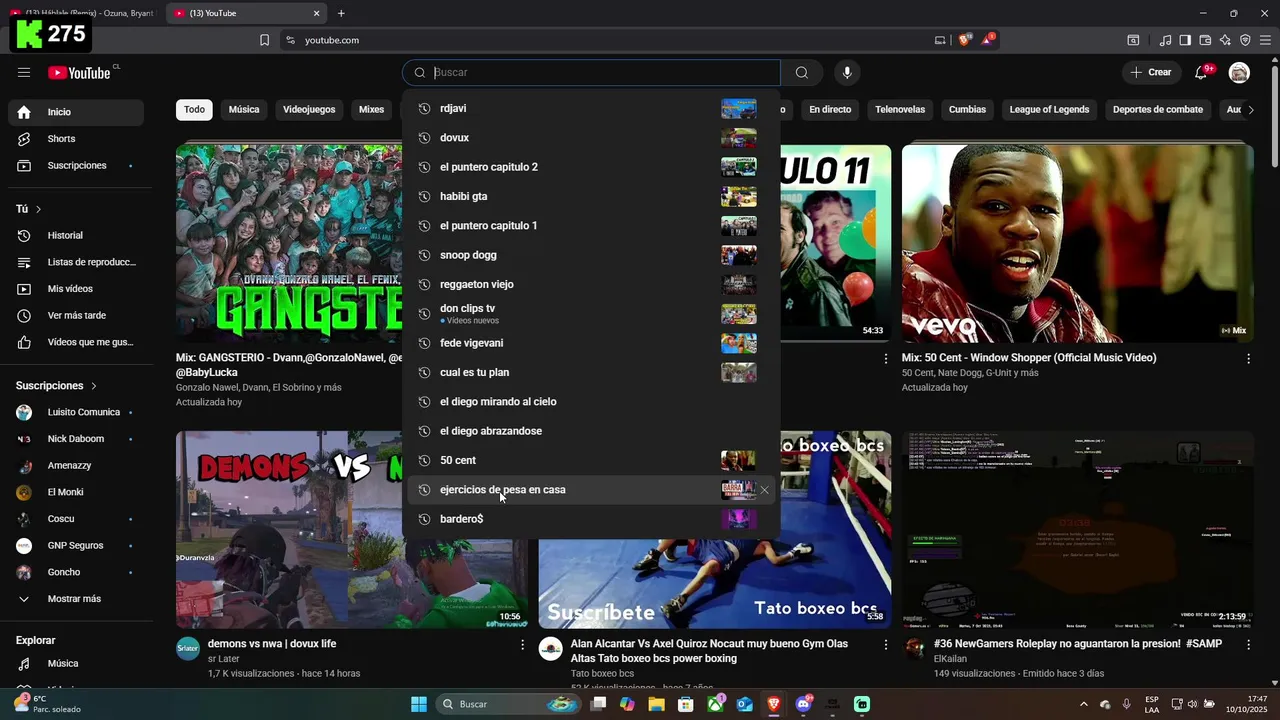
Task: Select the En directo filter chip
Action: pyautogui.click(x=830, y=110)
